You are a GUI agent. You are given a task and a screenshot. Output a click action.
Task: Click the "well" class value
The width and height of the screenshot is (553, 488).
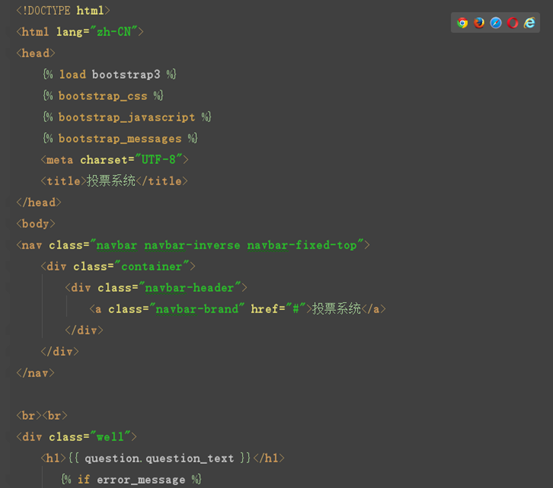point(110,437)
